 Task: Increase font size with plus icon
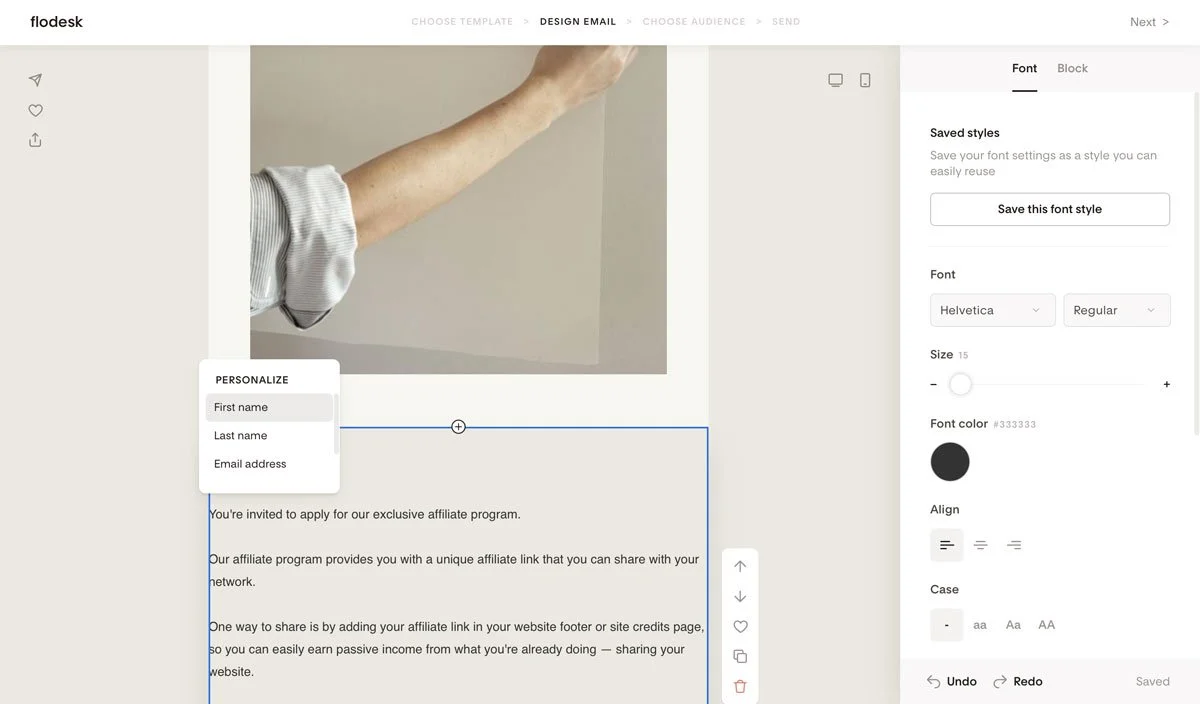coord(1166,384)
